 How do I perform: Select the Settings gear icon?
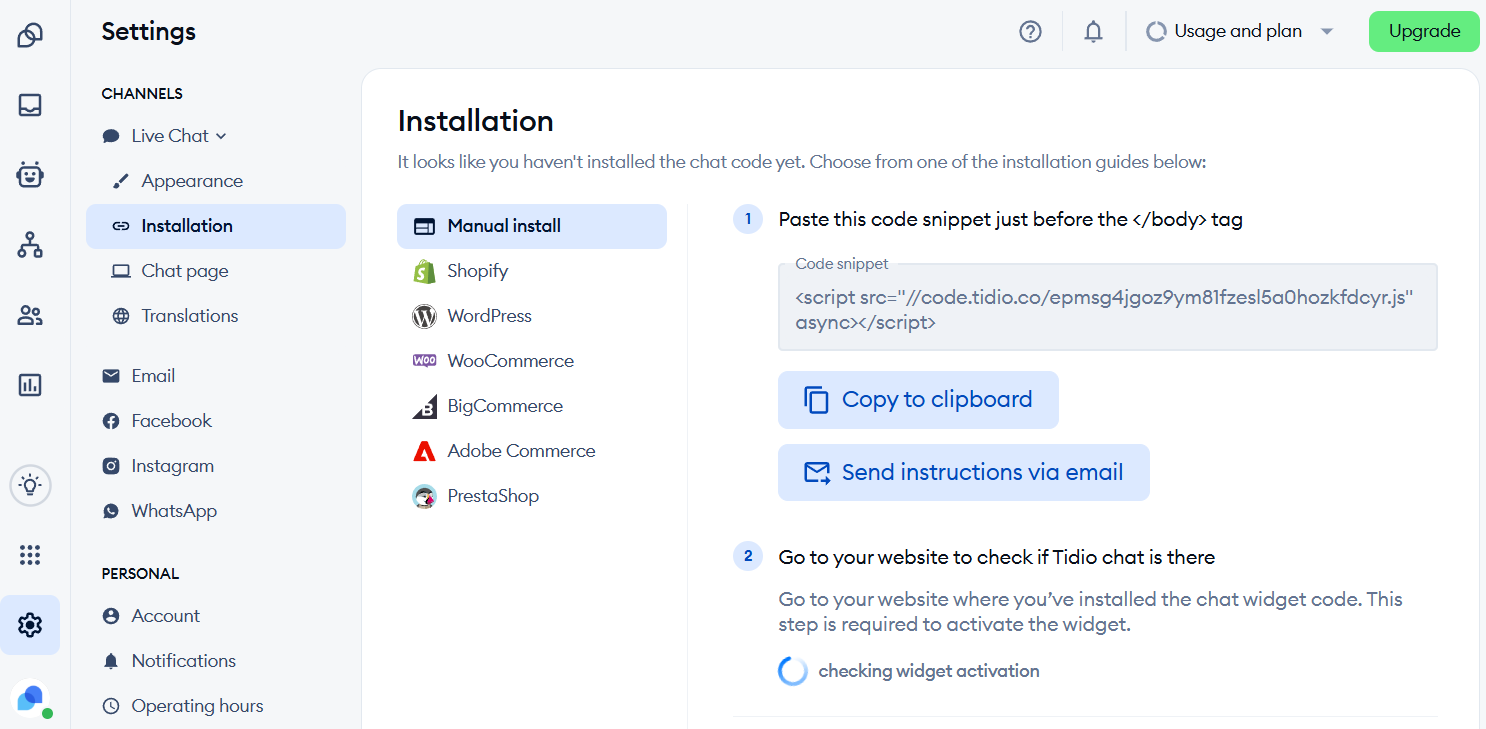tap(30, 625)
